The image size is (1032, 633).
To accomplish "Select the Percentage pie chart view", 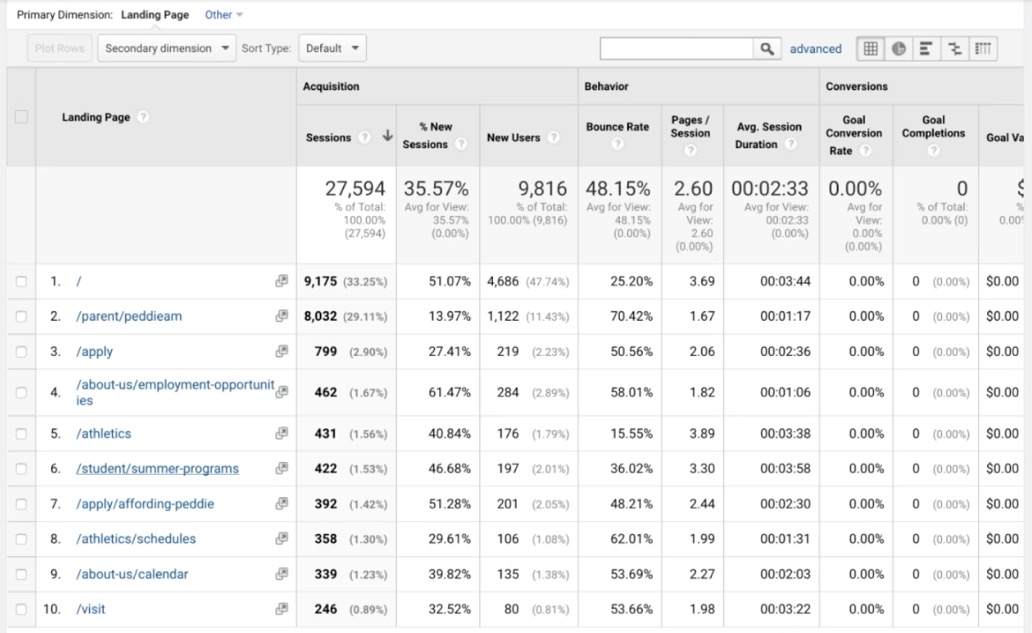I will tap(898, 48).
